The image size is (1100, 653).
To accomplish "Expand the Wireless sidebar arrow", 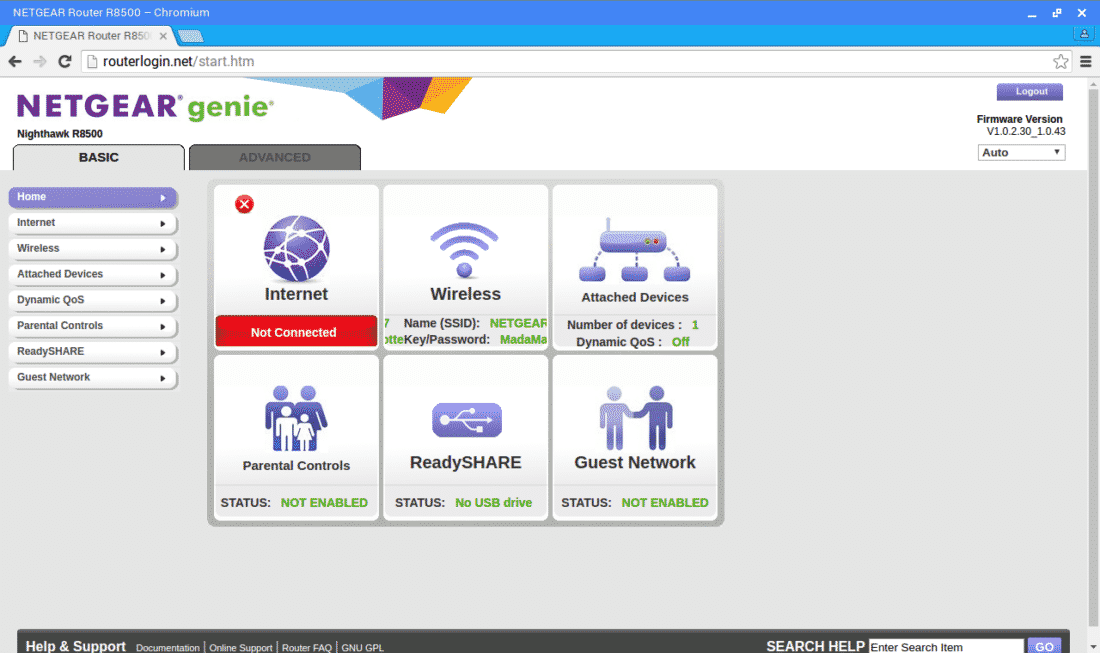I will [163, 249].
